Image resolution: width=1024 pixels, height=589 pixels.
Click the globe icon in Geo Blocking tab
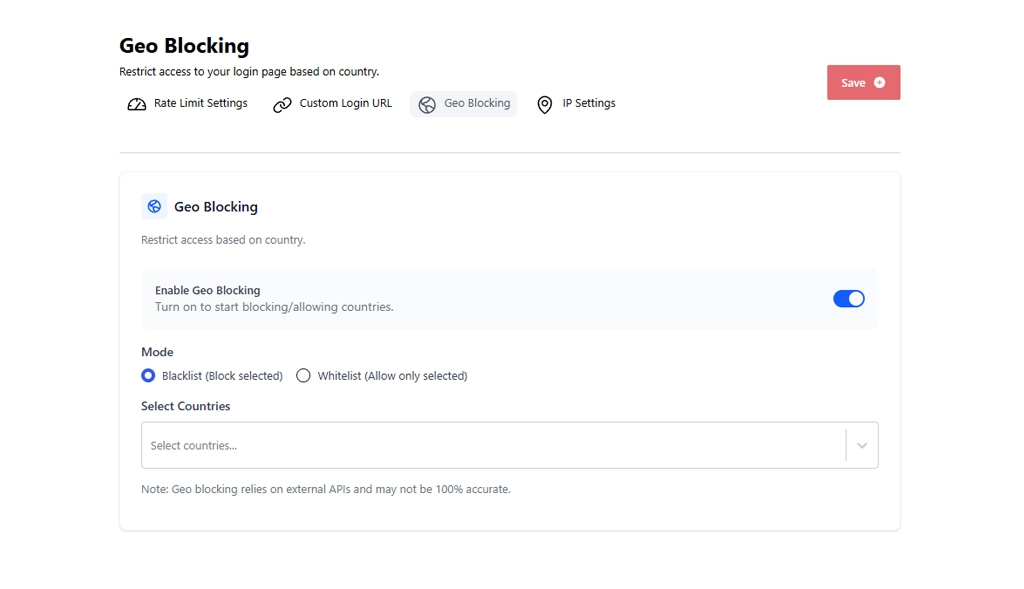[x=427, y=104]
